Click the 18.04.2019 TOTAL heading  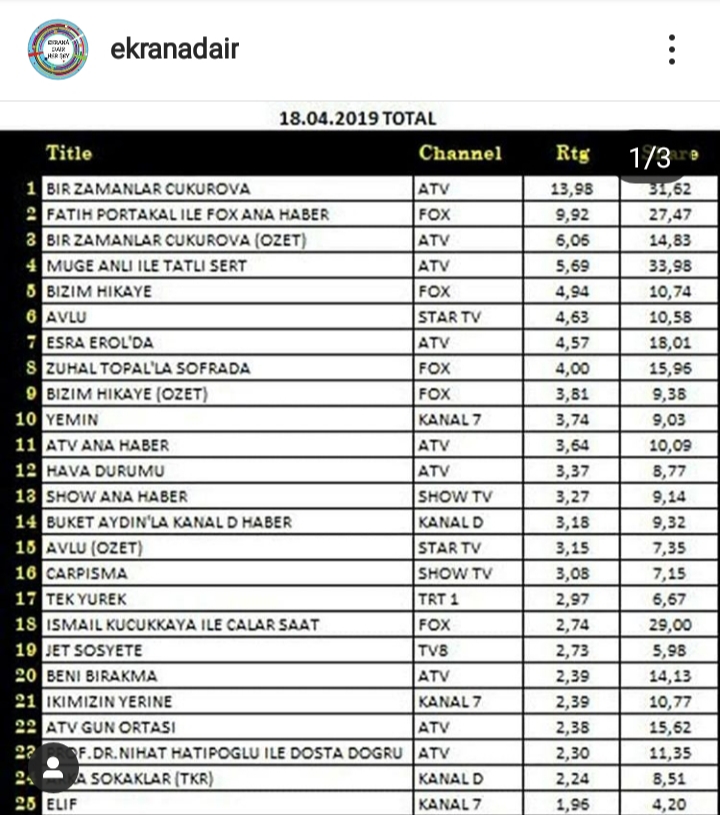click(x=358, y=118)
